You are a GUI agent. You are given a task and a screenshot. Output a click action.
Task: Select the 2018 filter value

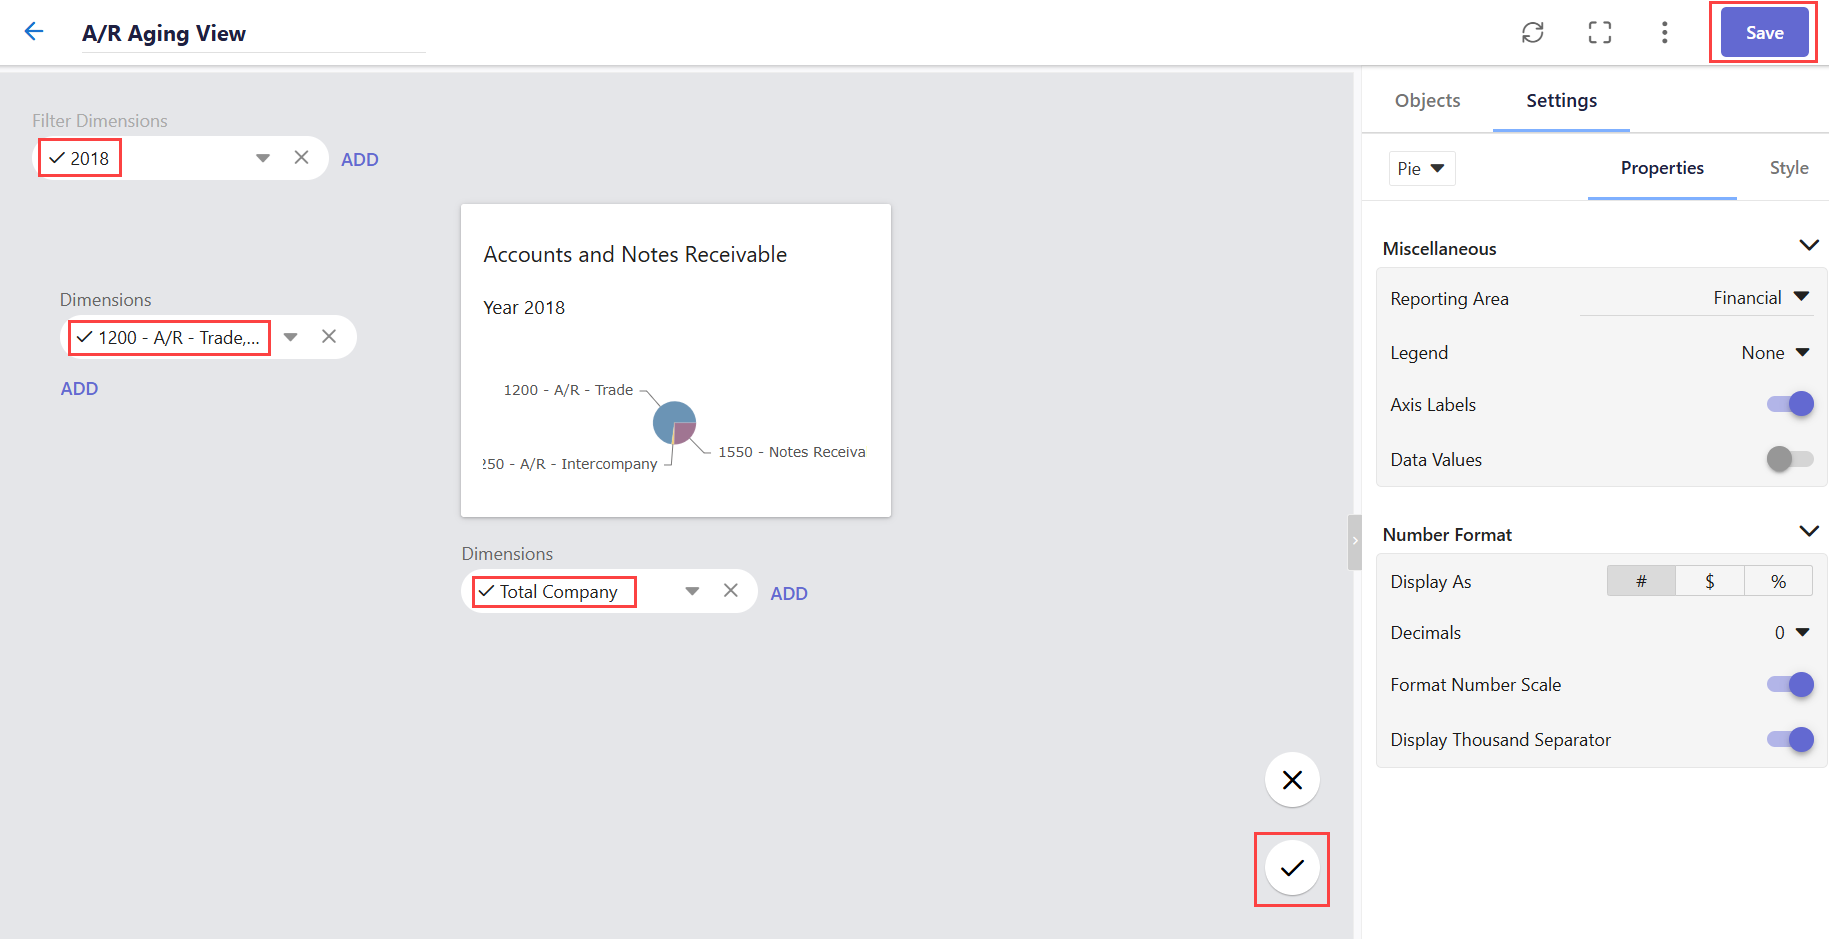(x=80, y=158)
